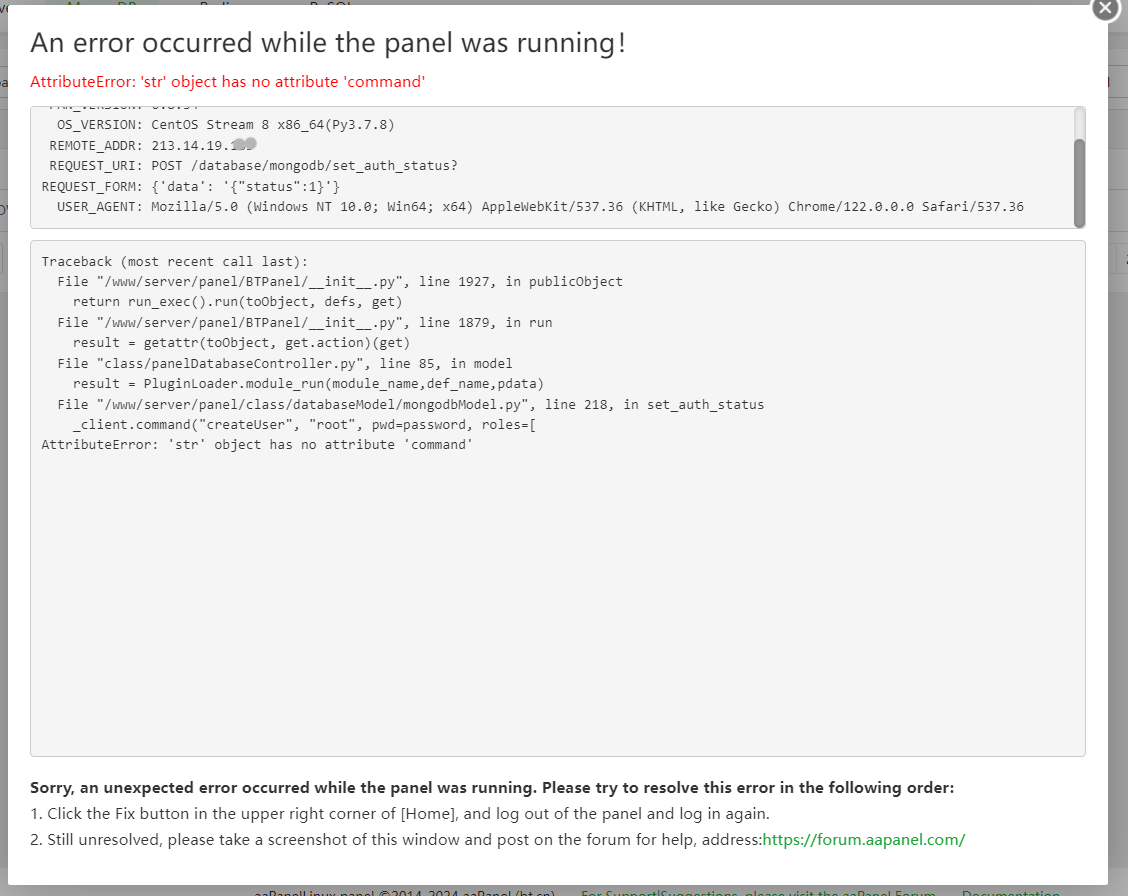This screenshot has width=1128, height=896.
Task: Click the red AttributeError message text
Action: coord(228,82)
